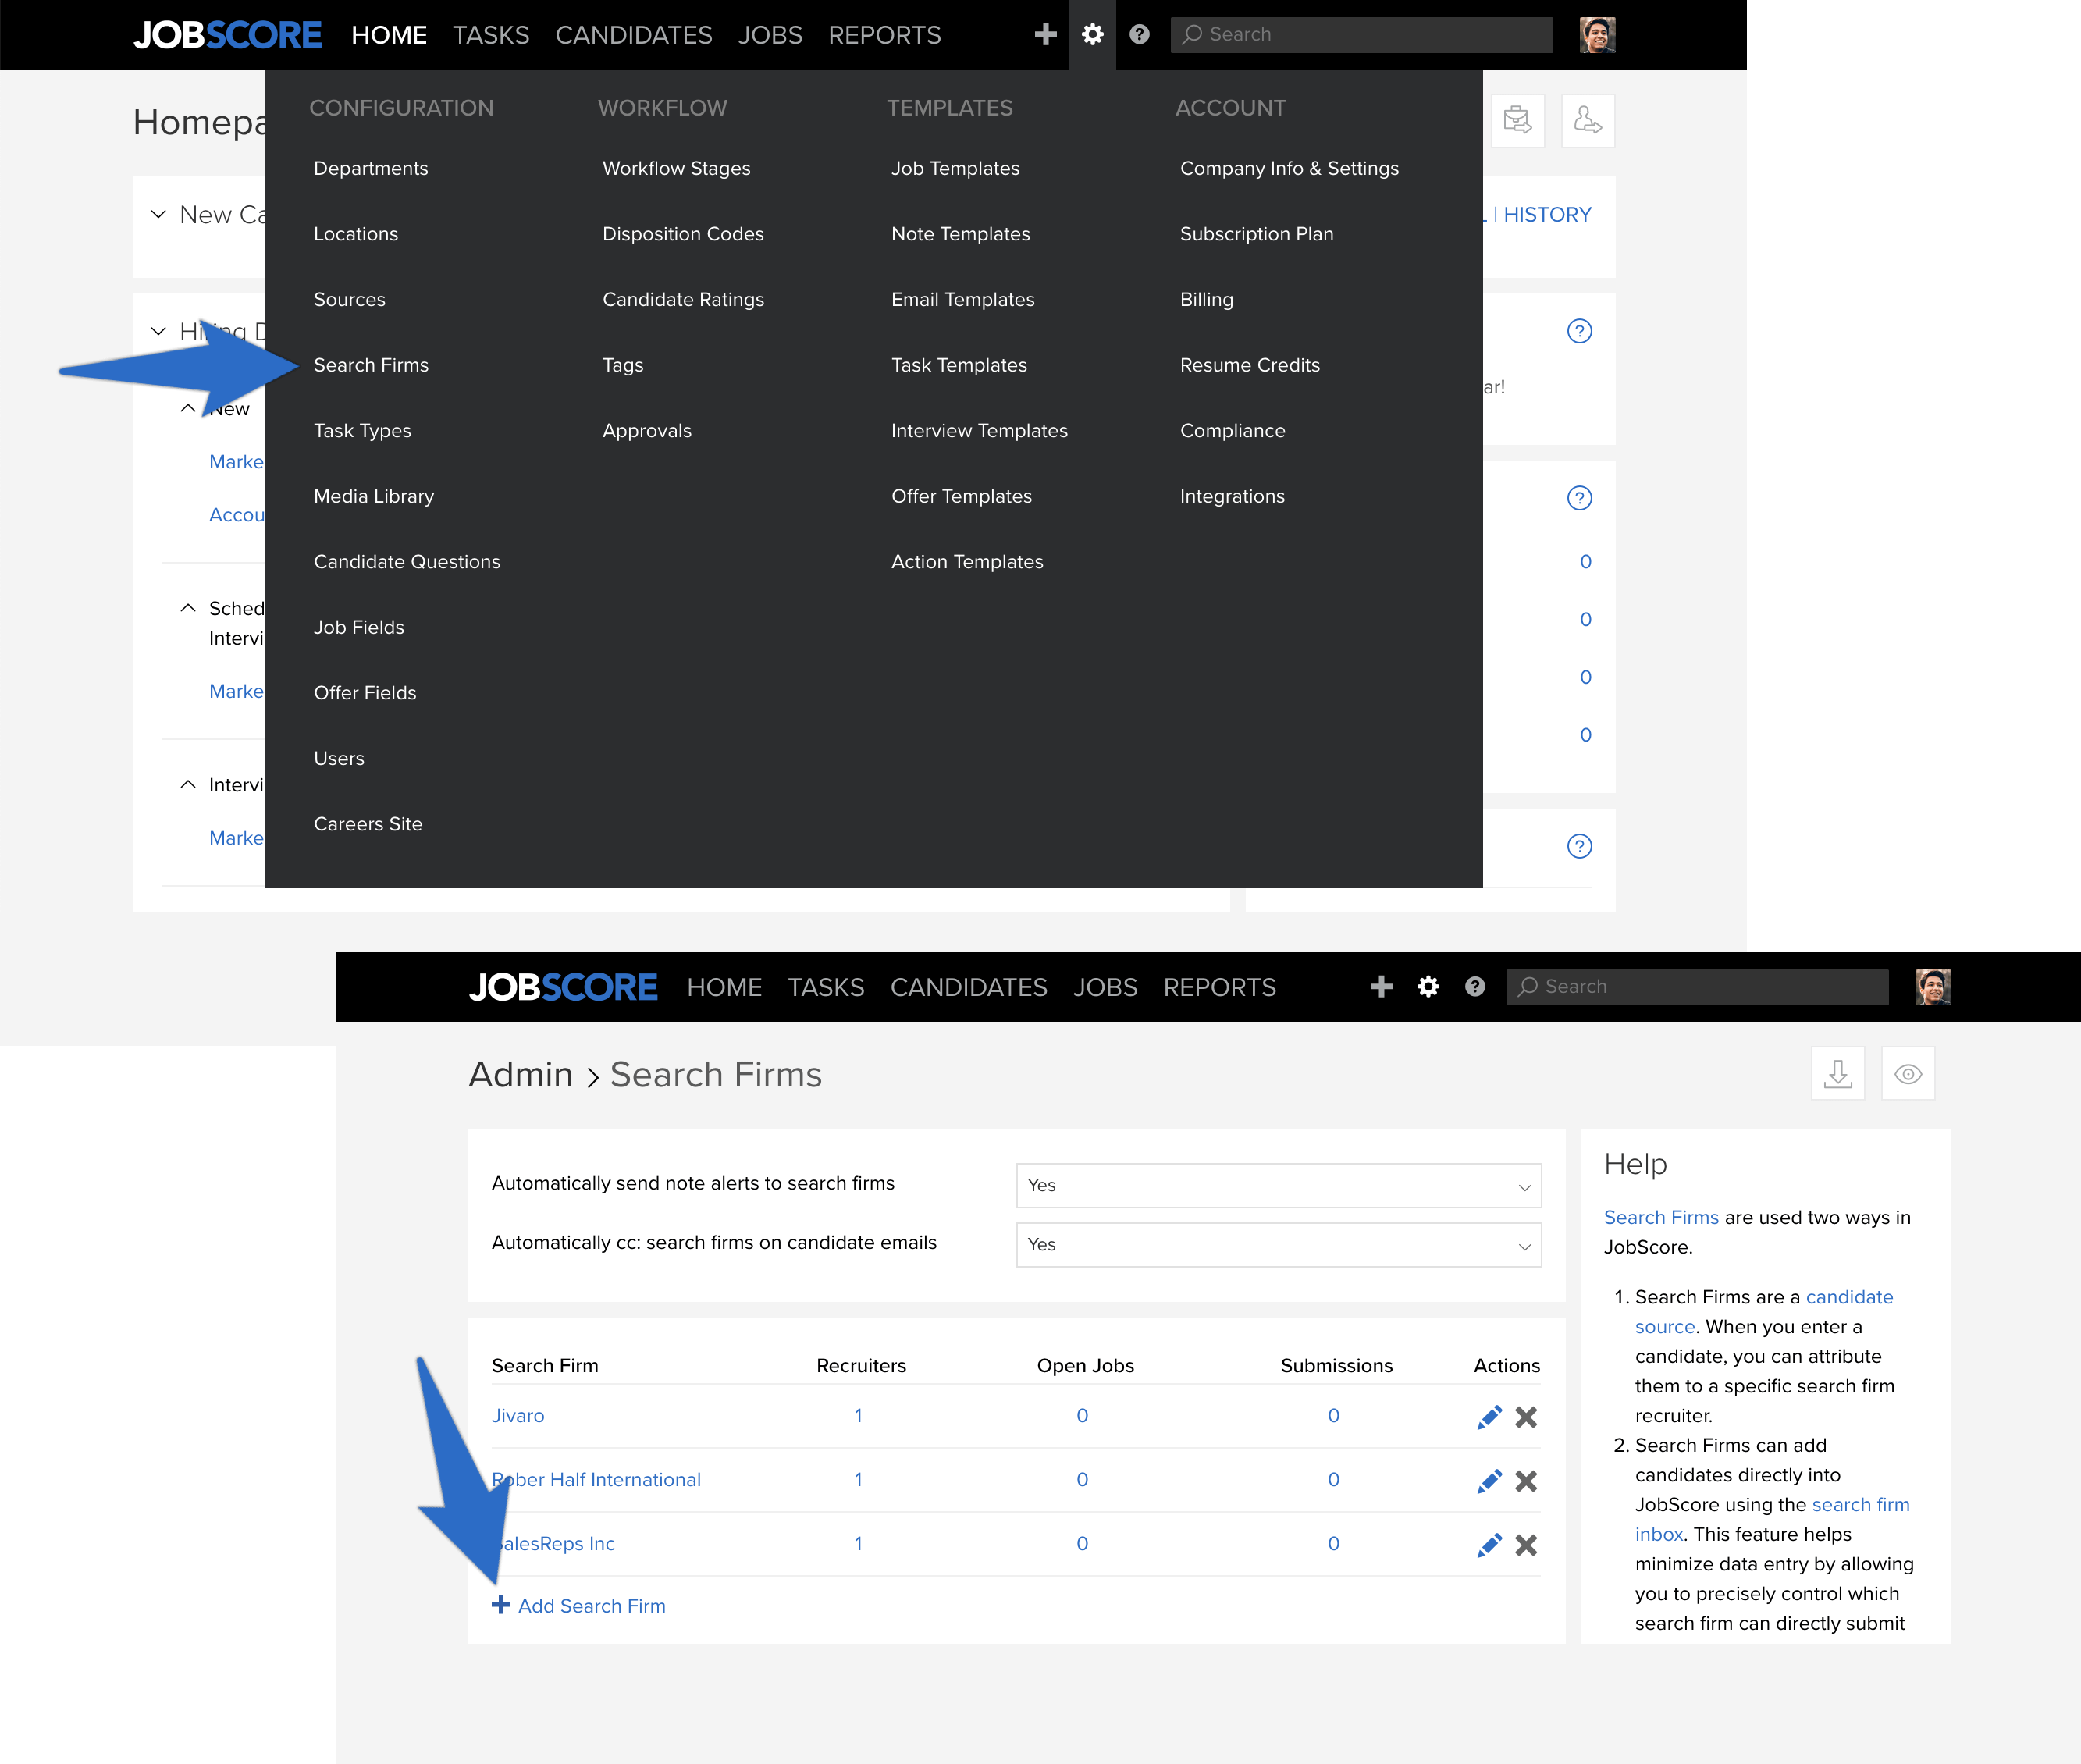Open help question mark in top navigation bar

tap(1139, 35)
